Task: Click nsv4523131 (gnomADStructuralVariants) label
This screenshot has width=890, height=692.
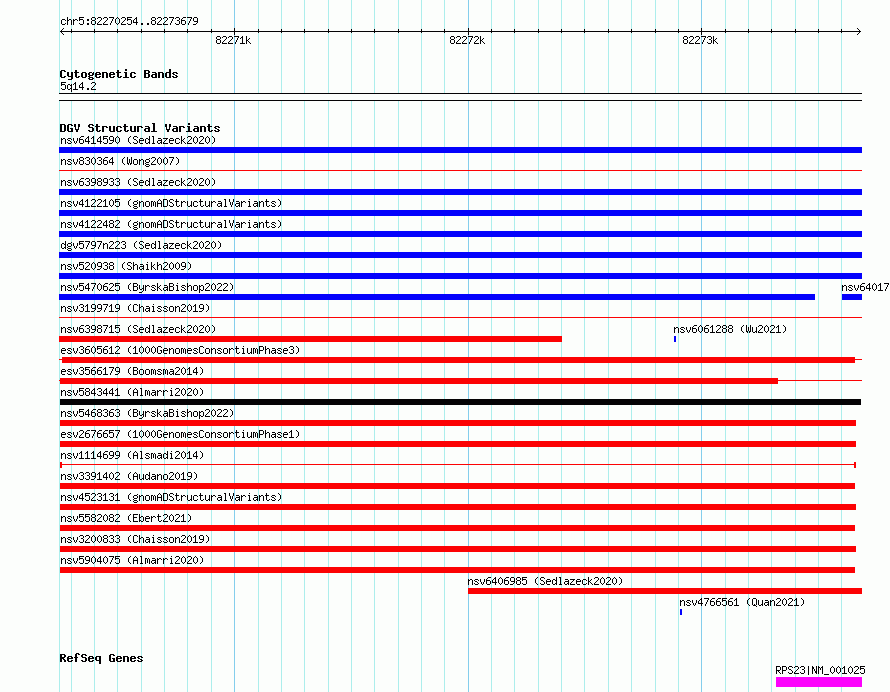Action: [171, 497]
